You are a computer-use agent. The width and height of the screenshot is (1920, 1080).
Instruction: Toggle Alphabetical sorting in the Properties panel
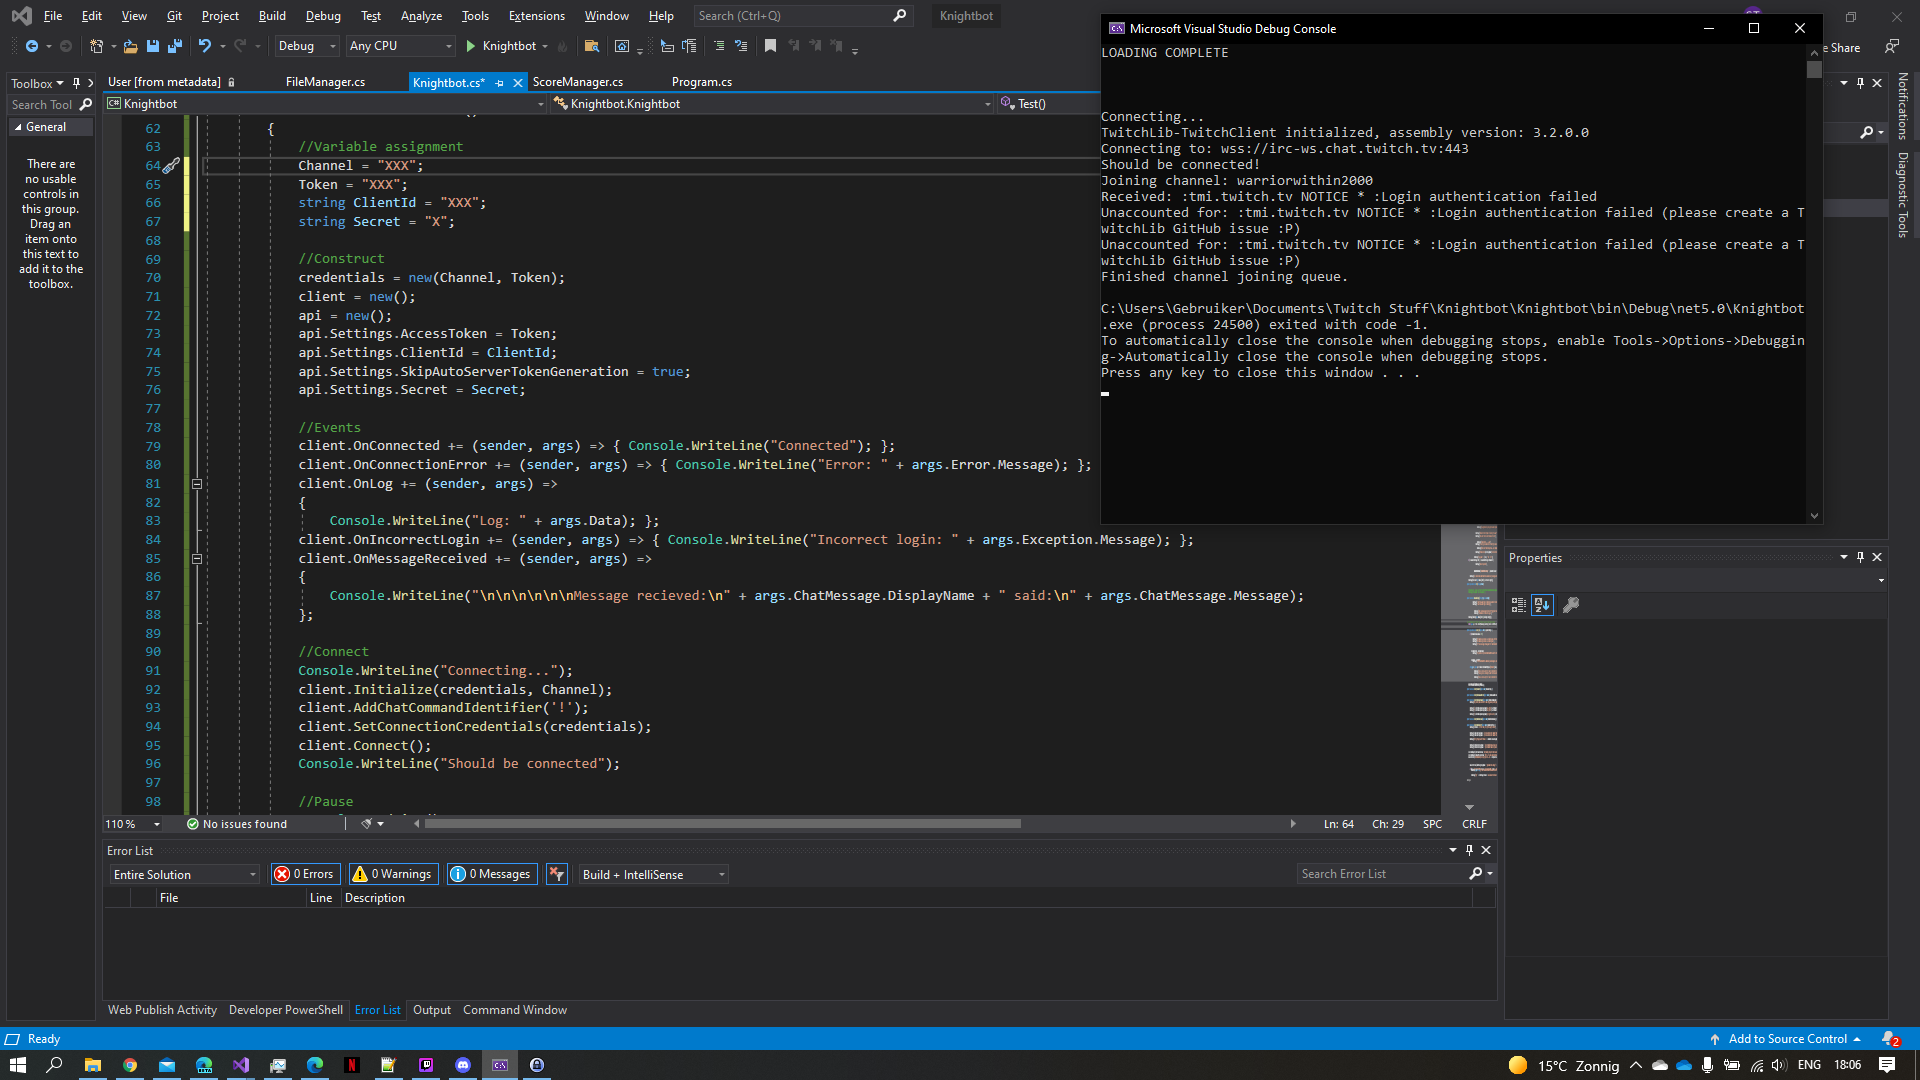click(1543, 605)
